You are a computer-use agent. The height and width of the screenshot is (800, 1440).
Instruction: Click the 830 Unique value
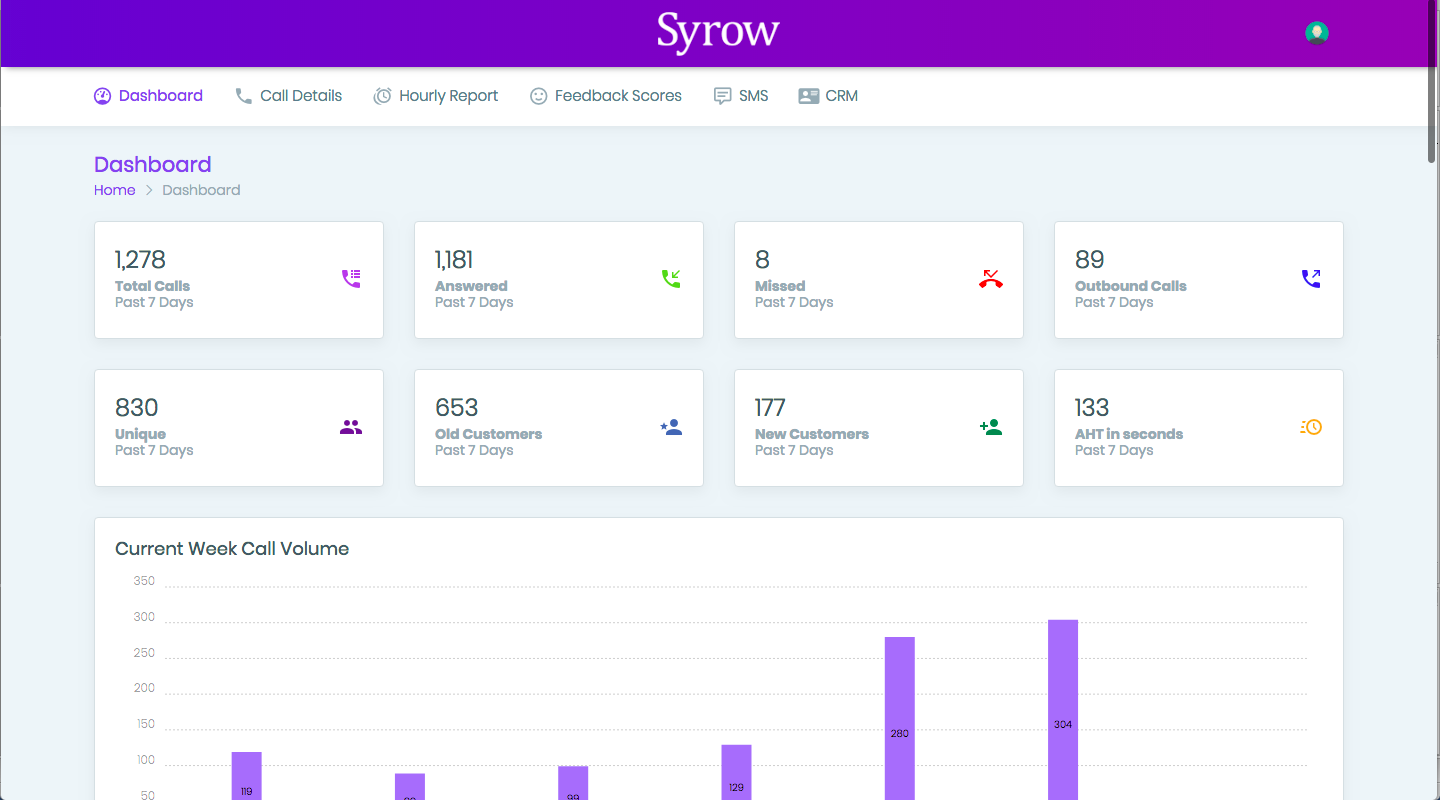(x=137, y=408)
